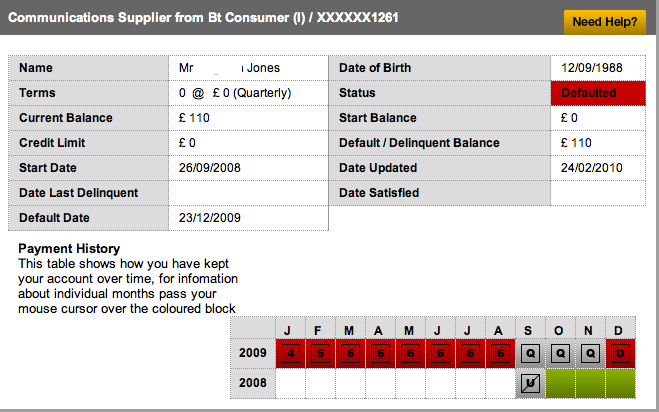Click October 2009 block marked Q

point(560,353)
